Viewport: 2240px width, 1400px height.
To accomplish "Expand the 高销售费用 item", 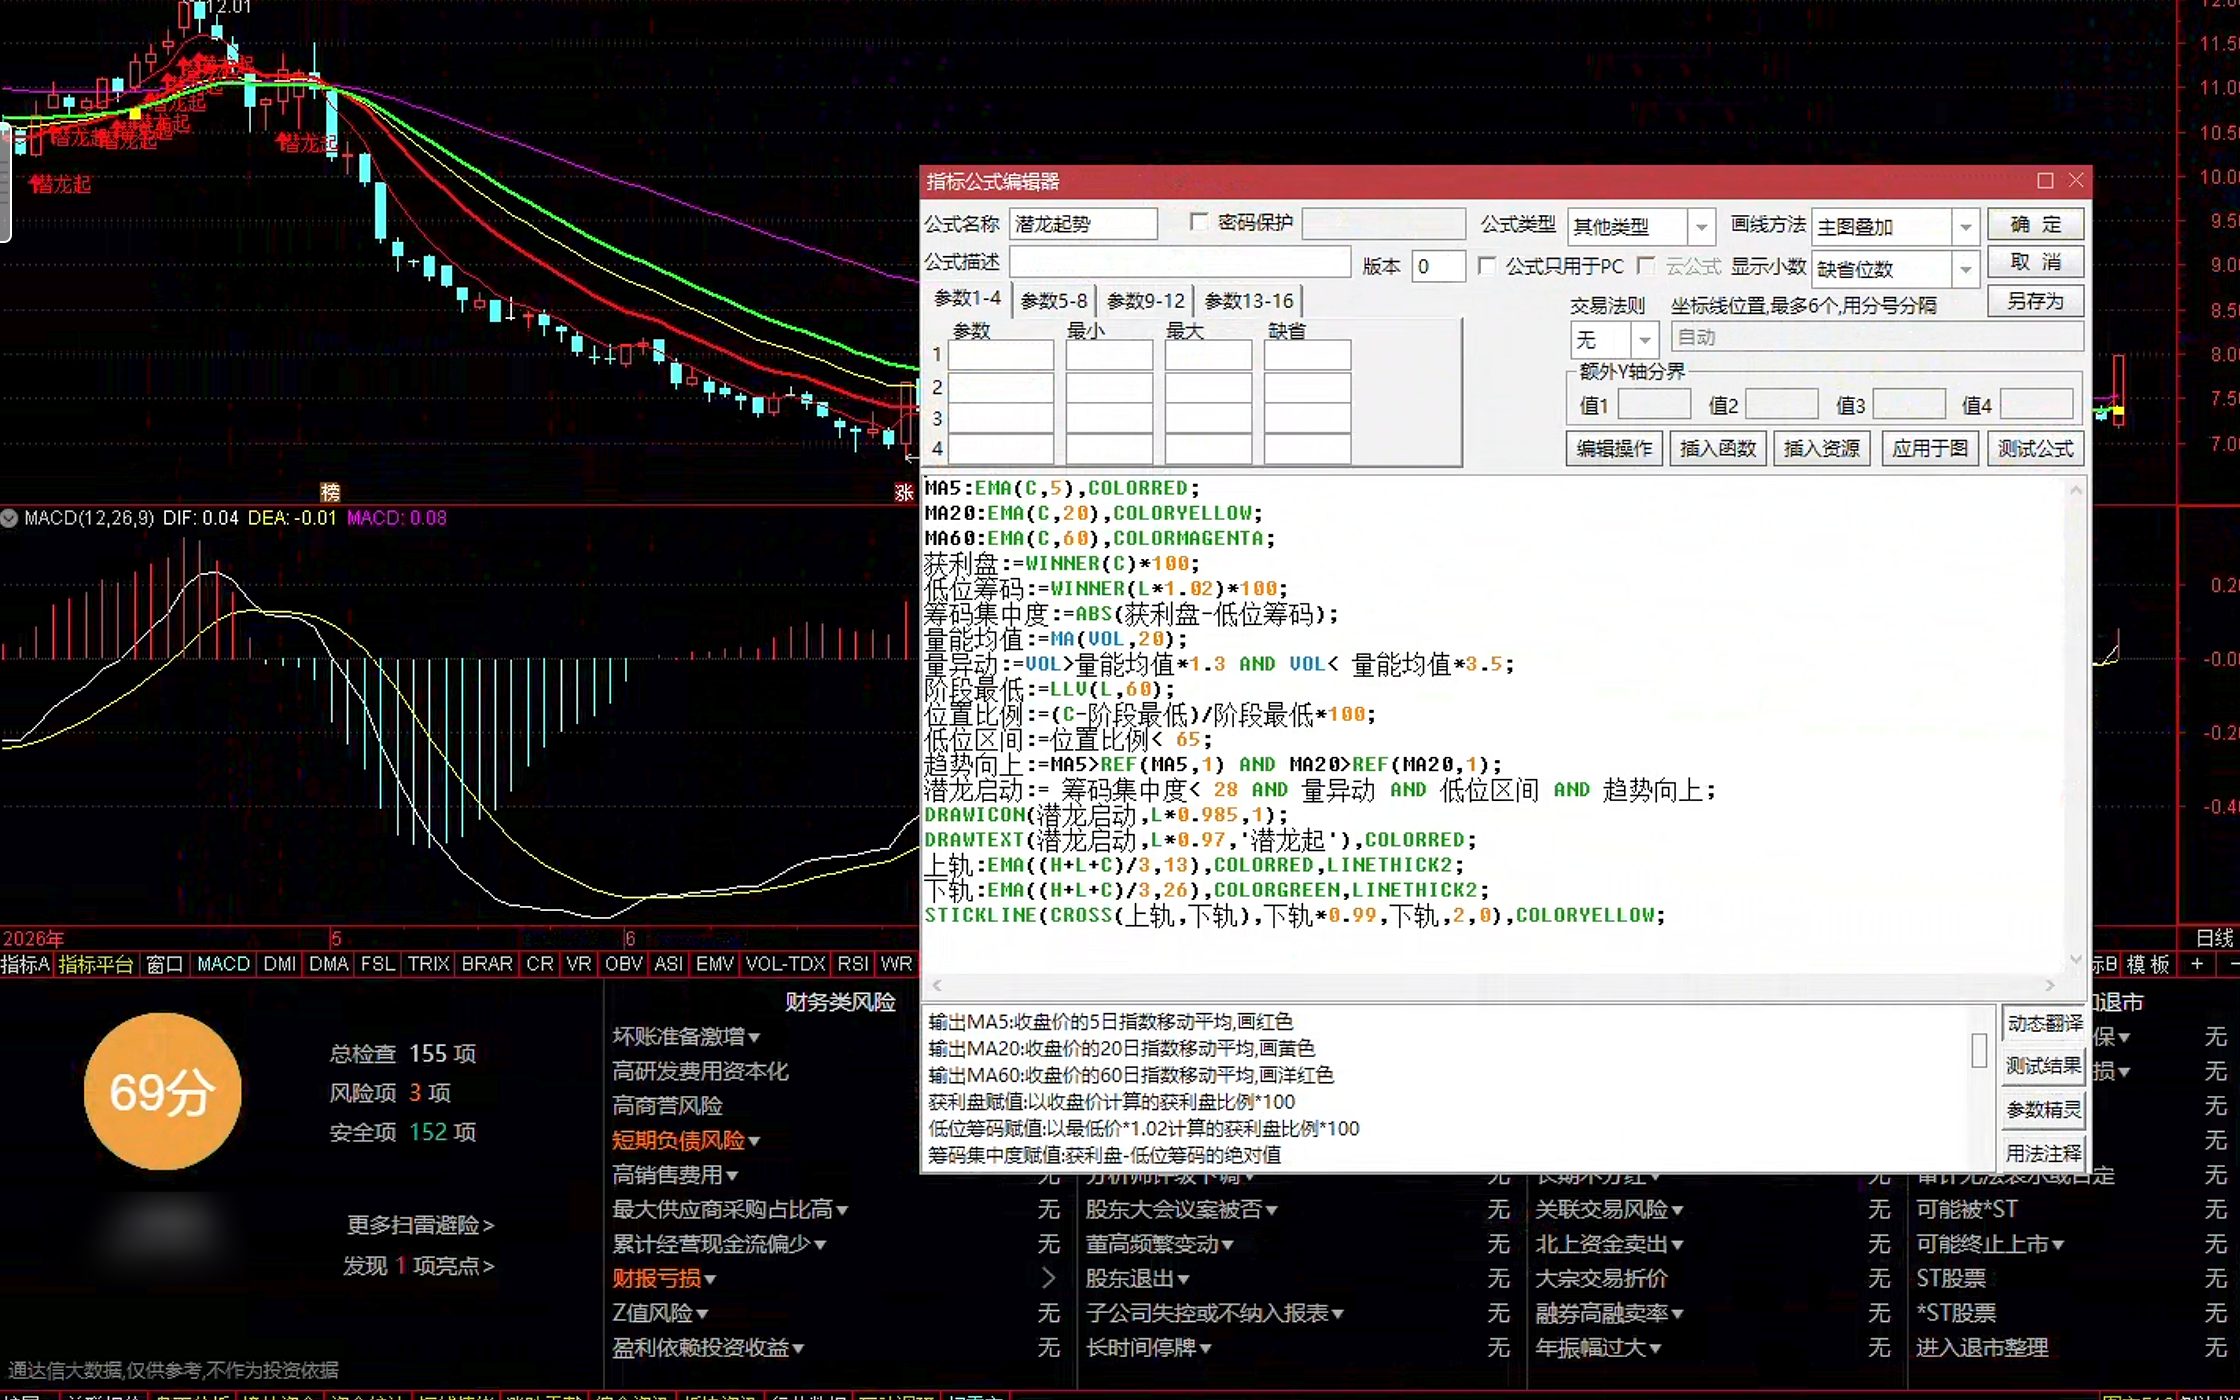I will tap(675, 1175).
